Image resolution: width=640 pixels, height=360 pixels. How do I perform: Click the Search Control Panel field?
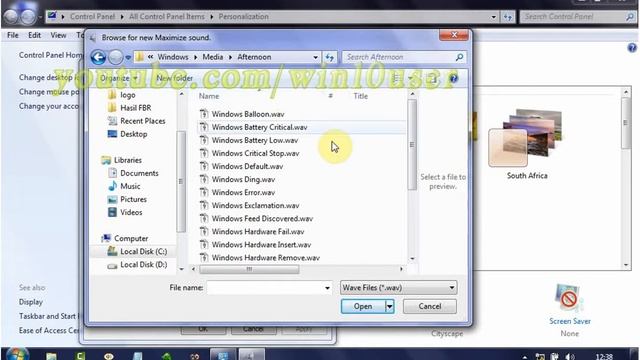coord(574,17)
